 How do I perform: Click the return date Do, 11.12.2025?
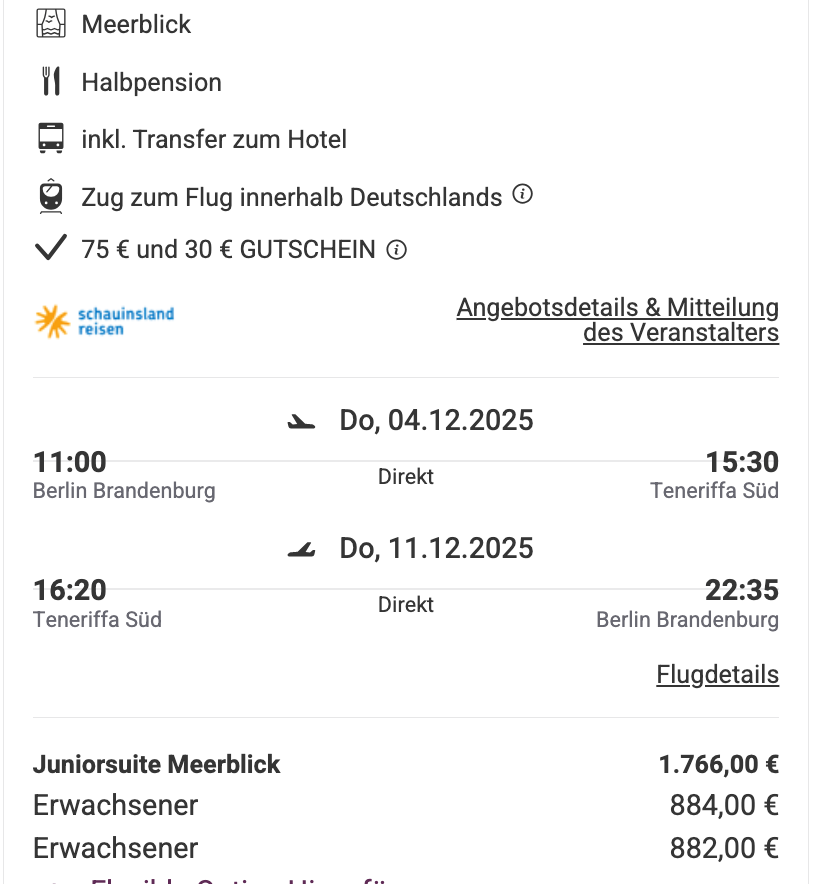(x=436, y=548)
